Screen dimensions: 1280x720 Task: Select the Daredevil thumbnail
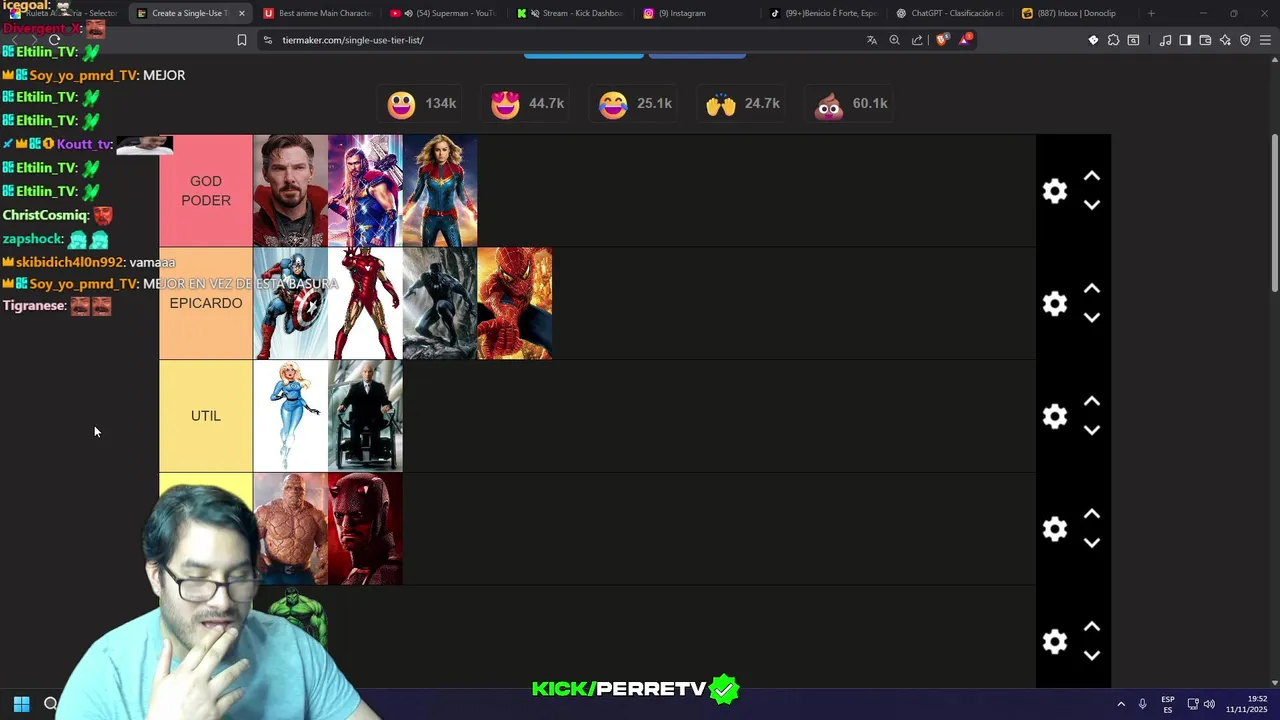pyautogui.click(x=365, y=529)
